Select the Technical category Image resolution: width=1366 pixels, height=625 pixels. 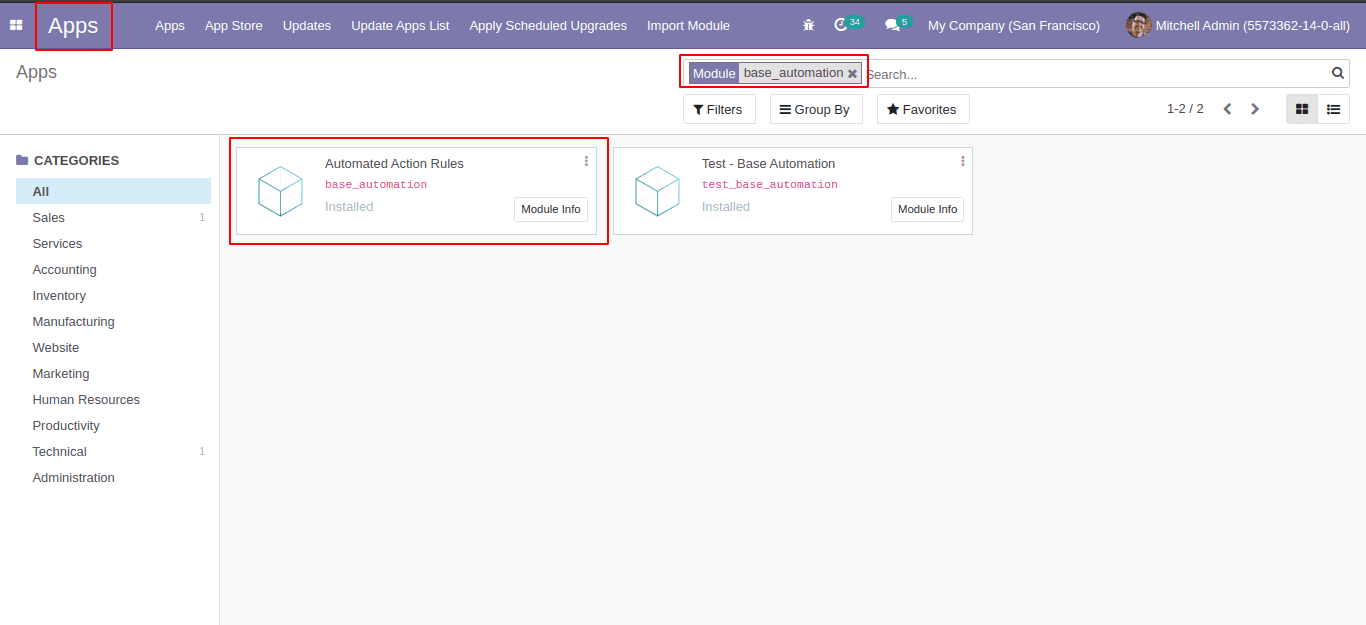tap(113, 451)
